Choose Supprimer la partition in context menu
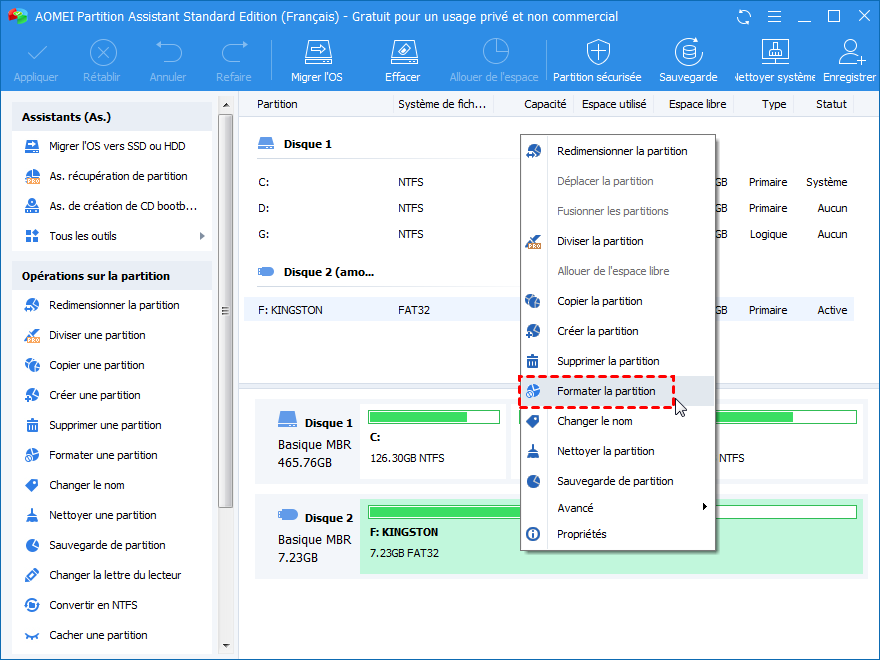This screenshot has height=660, width=880. coord(618,361)
